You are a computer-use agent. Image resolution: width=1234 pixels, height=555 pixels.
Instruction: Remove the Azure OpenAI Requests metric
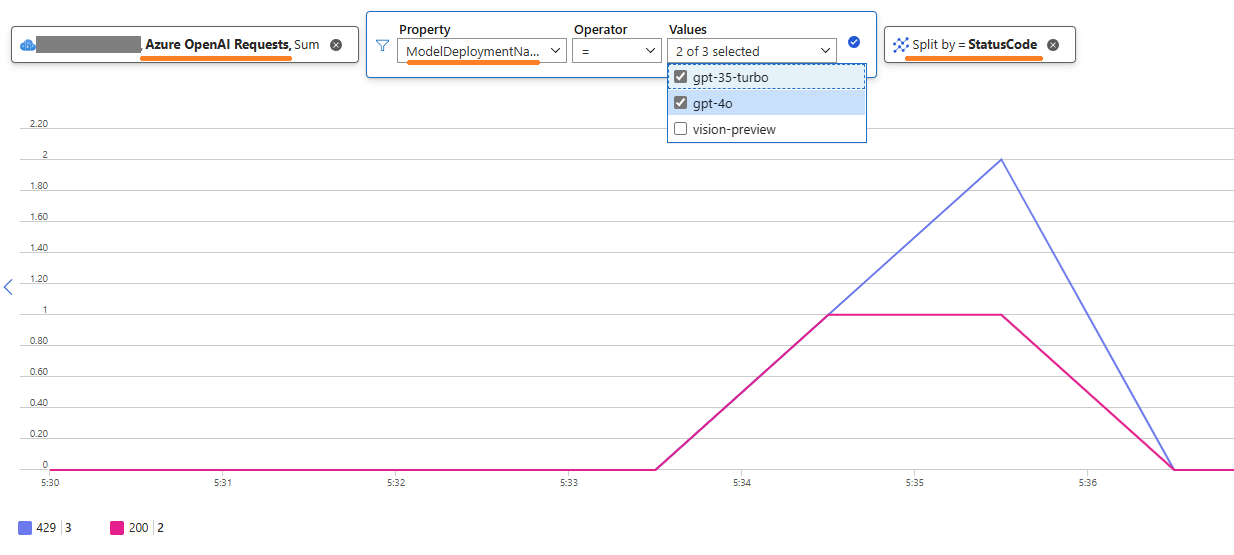coord(336,45)
